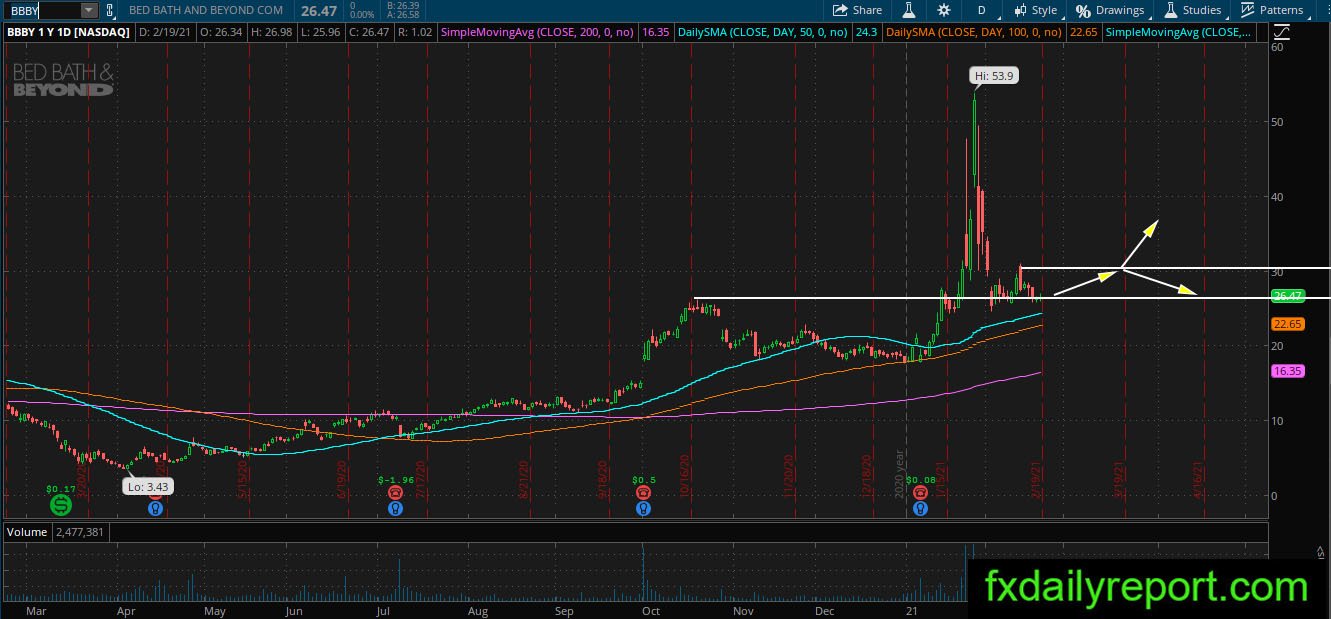The height and width of the screenshot is (619, 1331).
Task: Click the Volume study label
Action: click(28, 532)
